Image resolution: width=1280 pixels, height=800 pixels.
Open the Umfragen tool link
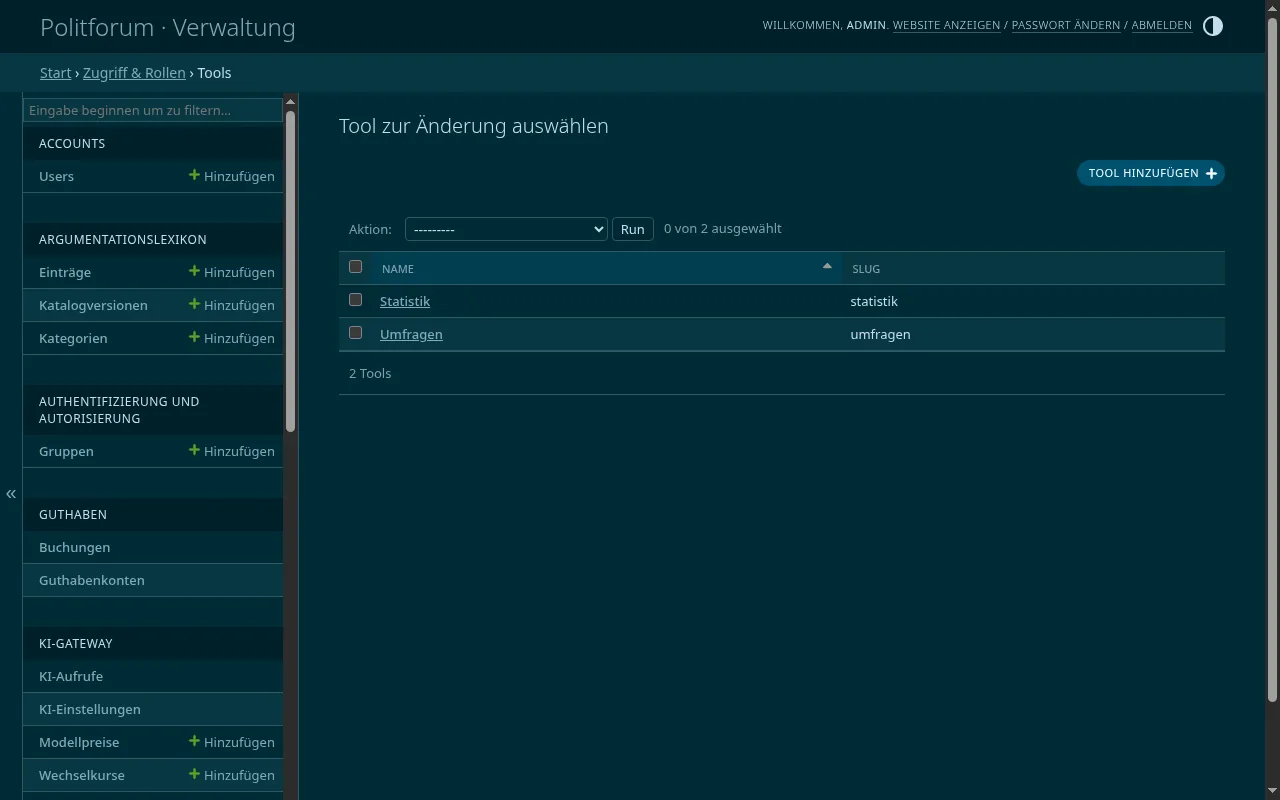(x=411, y=334)
